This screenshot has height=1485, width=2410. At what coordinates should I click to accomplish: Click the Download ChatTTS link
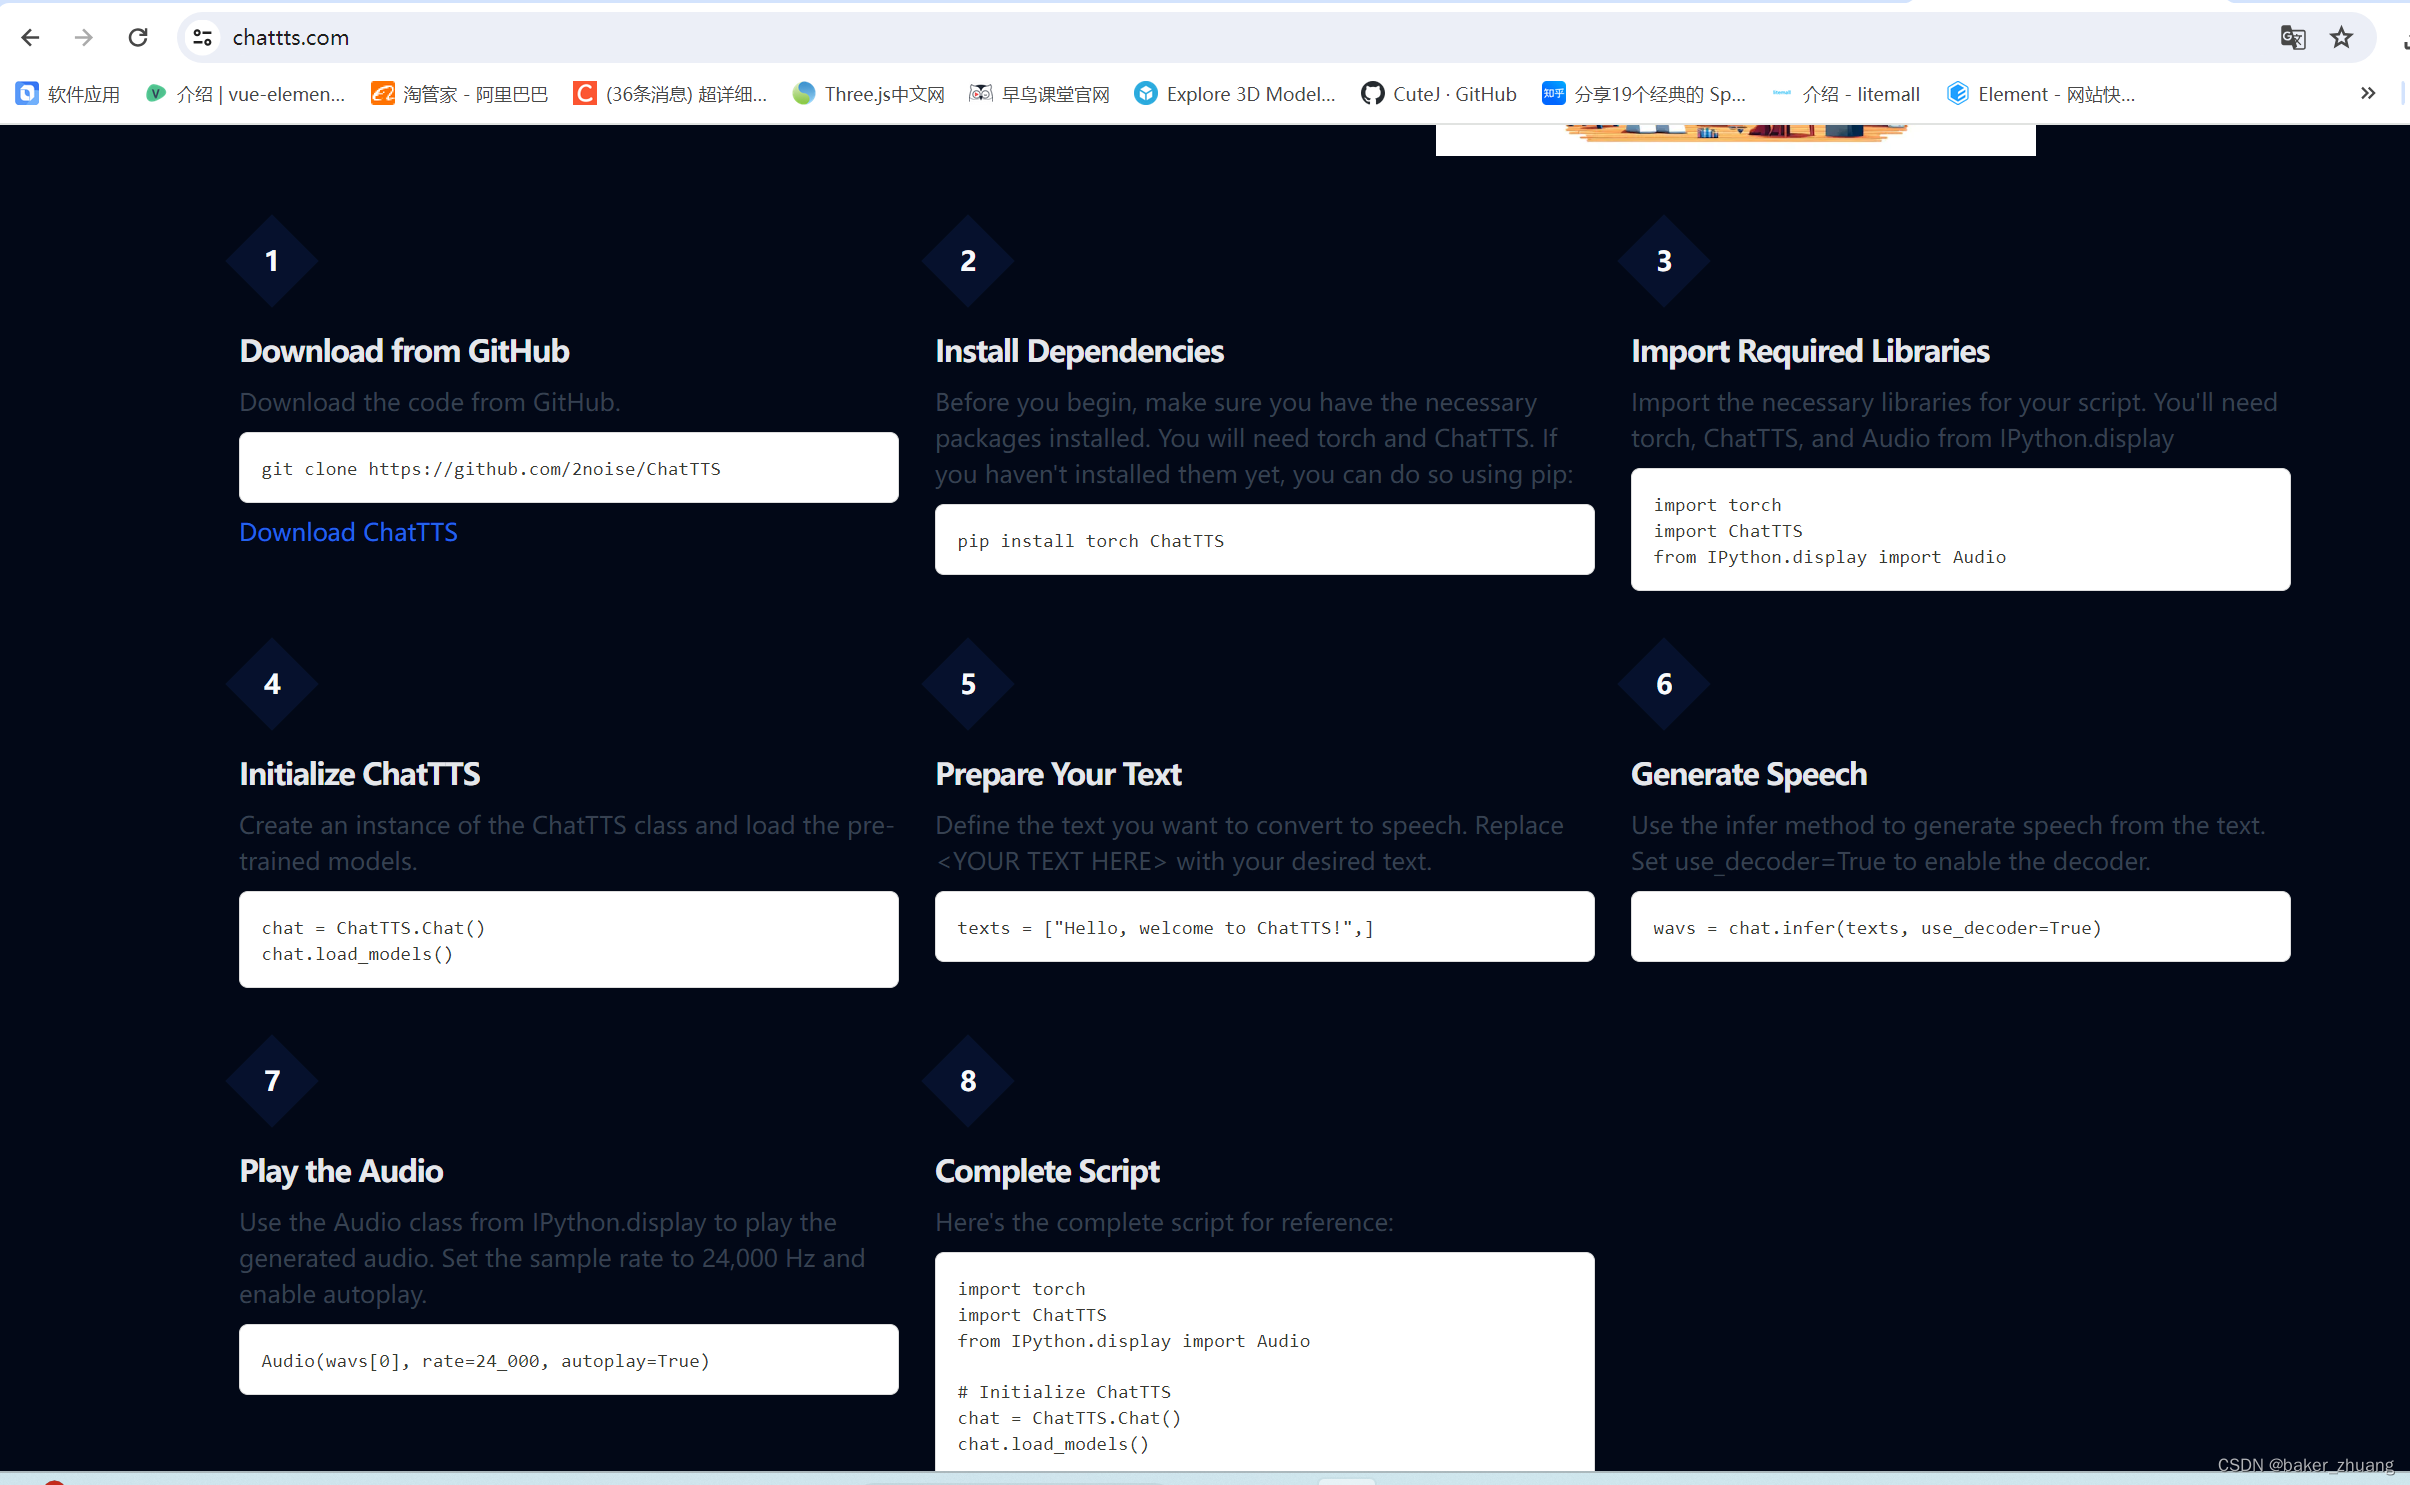(x=348, y=532)
